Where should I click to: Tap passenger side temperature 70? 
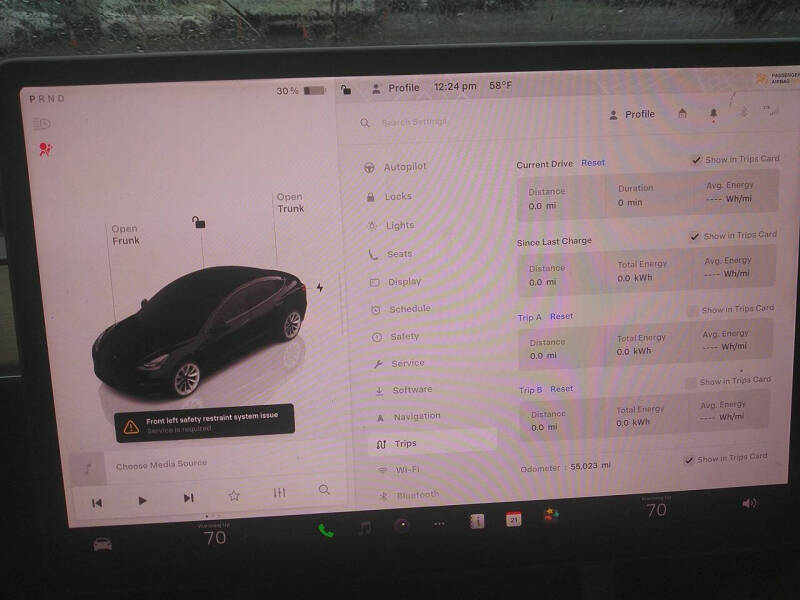[656, 509]
